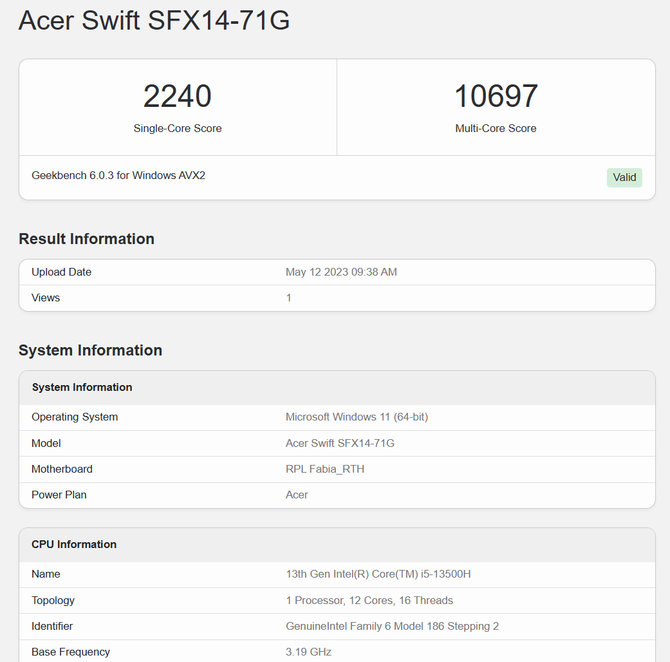The image size is (670, 662).
Task: Select the May 12 2023 09:38 AM value
Action: tap(341, 272)
